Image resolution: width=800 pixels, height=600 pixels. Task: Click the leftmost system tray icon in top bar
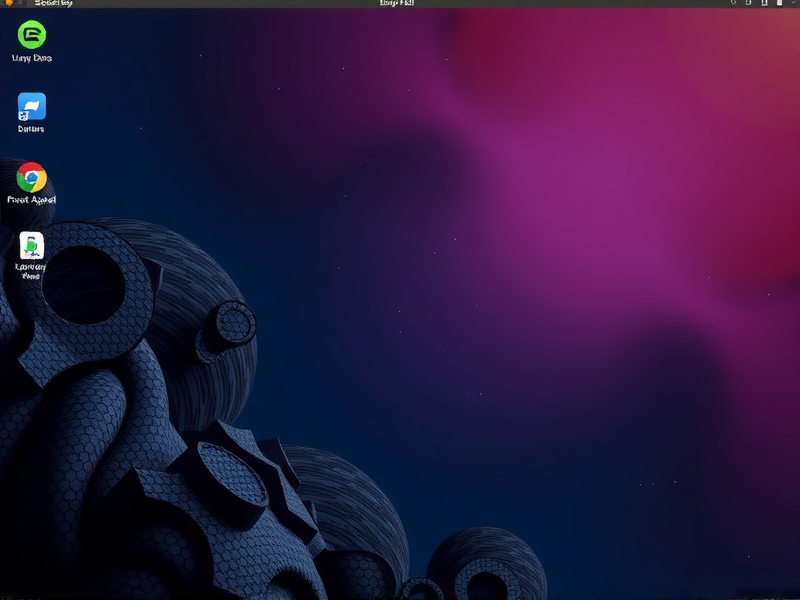click(x=733, y=4)
